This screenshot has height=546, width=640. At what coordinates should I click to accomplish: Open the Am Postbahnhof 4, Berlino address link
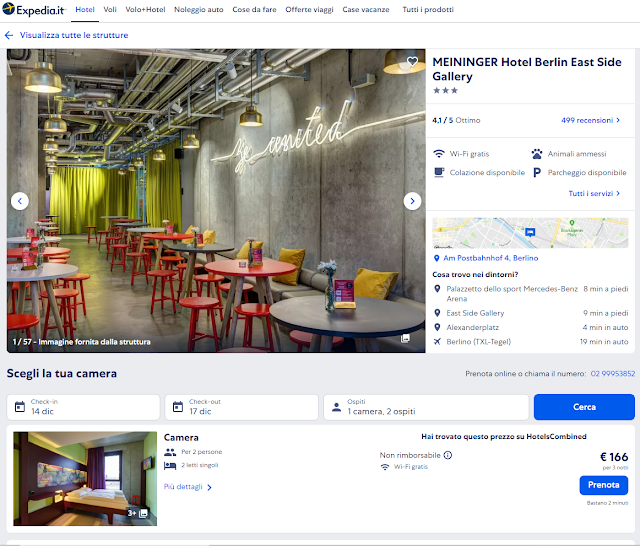click(491, 258)
